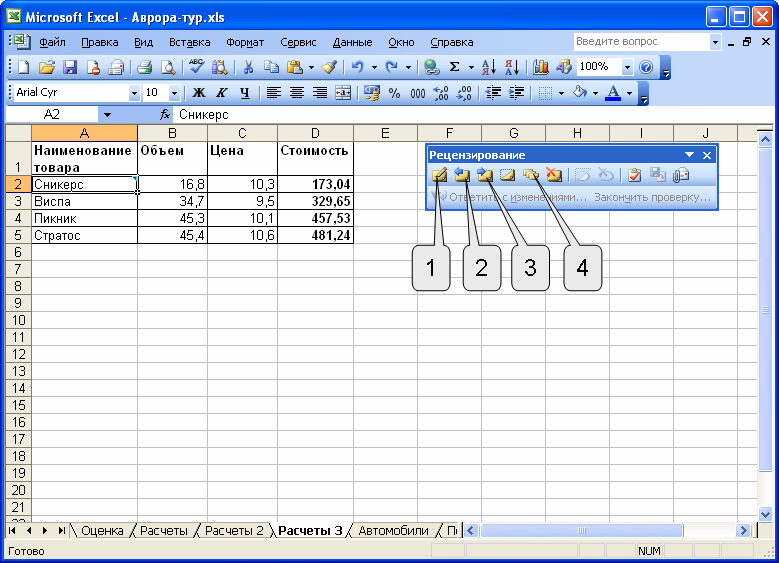Switch to the Оценка sheet tab
779x563 pixels.
(x=102, y=531)
